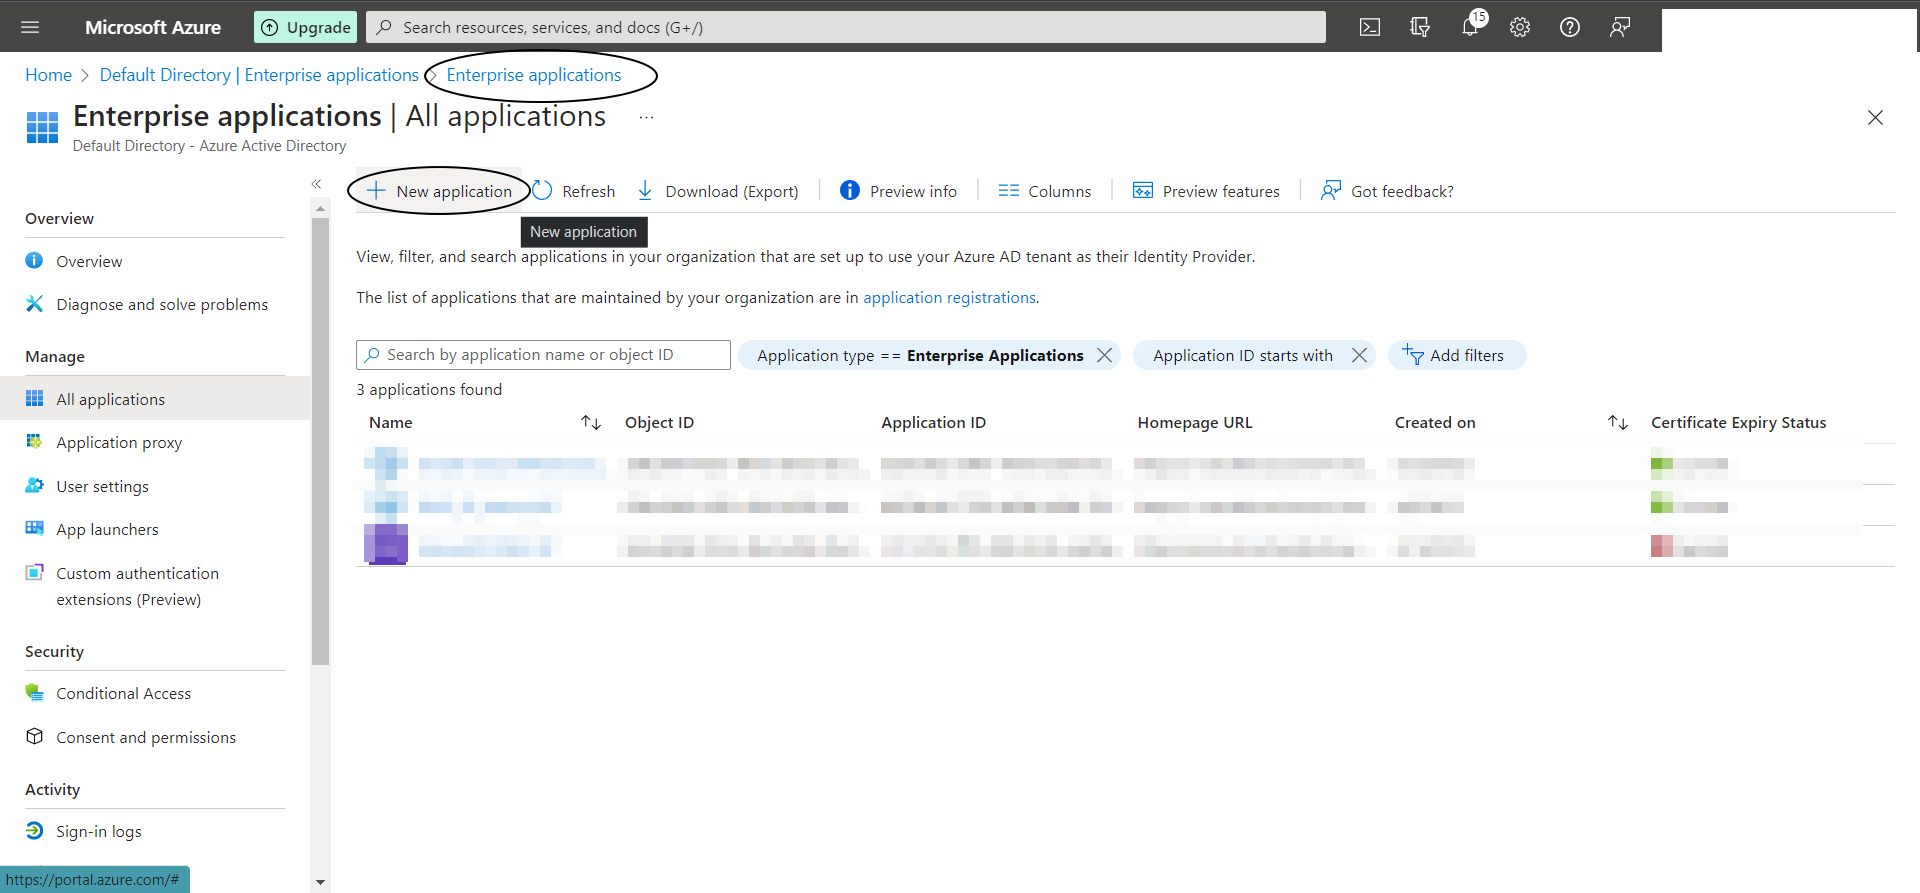Close the Enterprise applications blade
Screen dimensions: 1920x893
1875,118
